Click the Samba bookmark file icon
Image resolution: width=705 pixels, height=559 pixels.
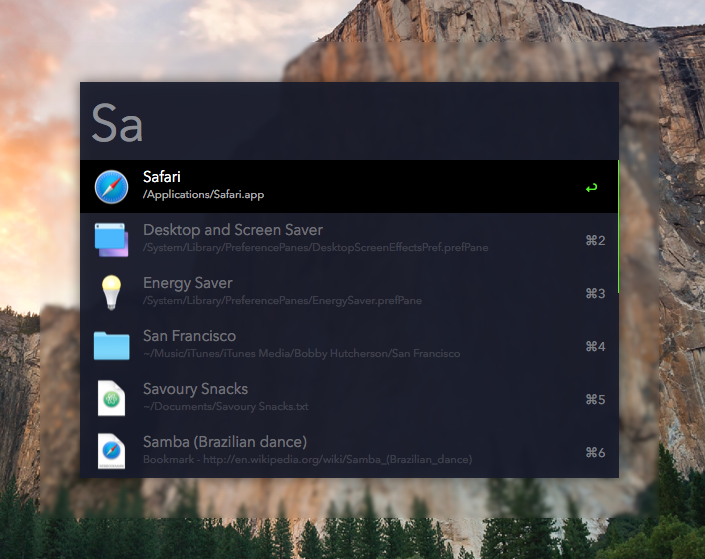112,451
